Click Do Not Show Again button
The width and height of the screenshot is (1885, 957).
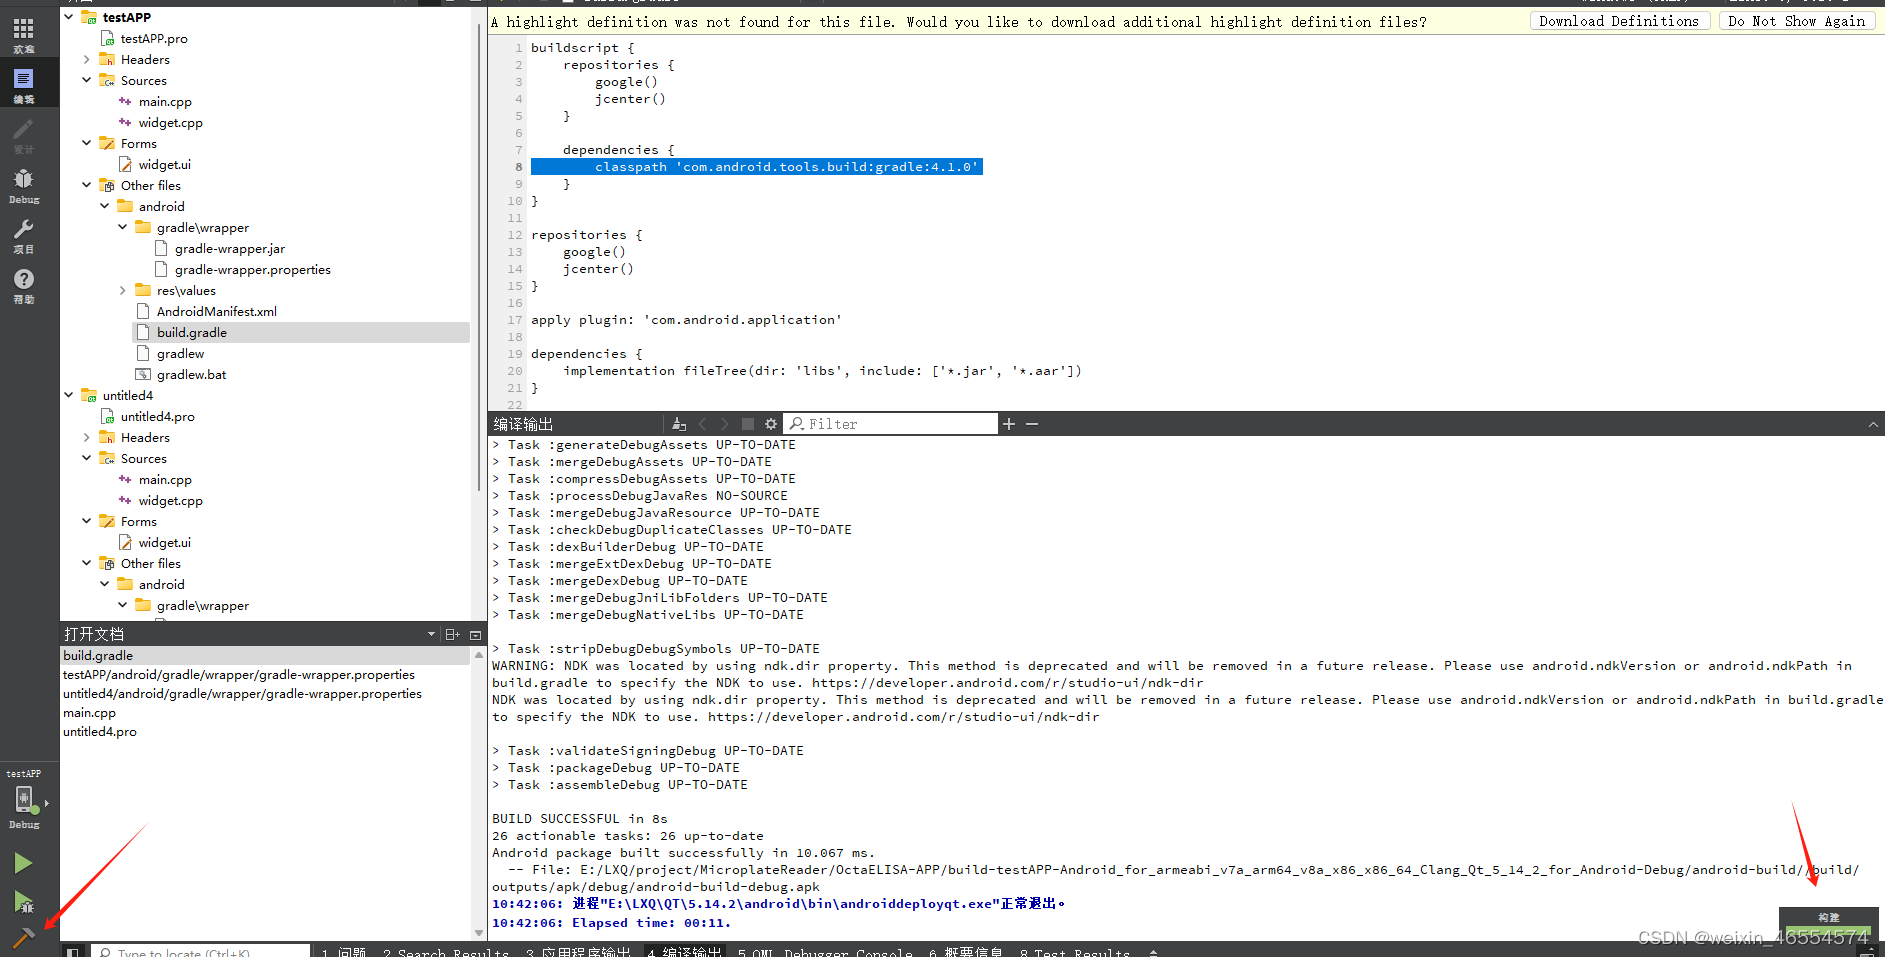click(1797, 21)
